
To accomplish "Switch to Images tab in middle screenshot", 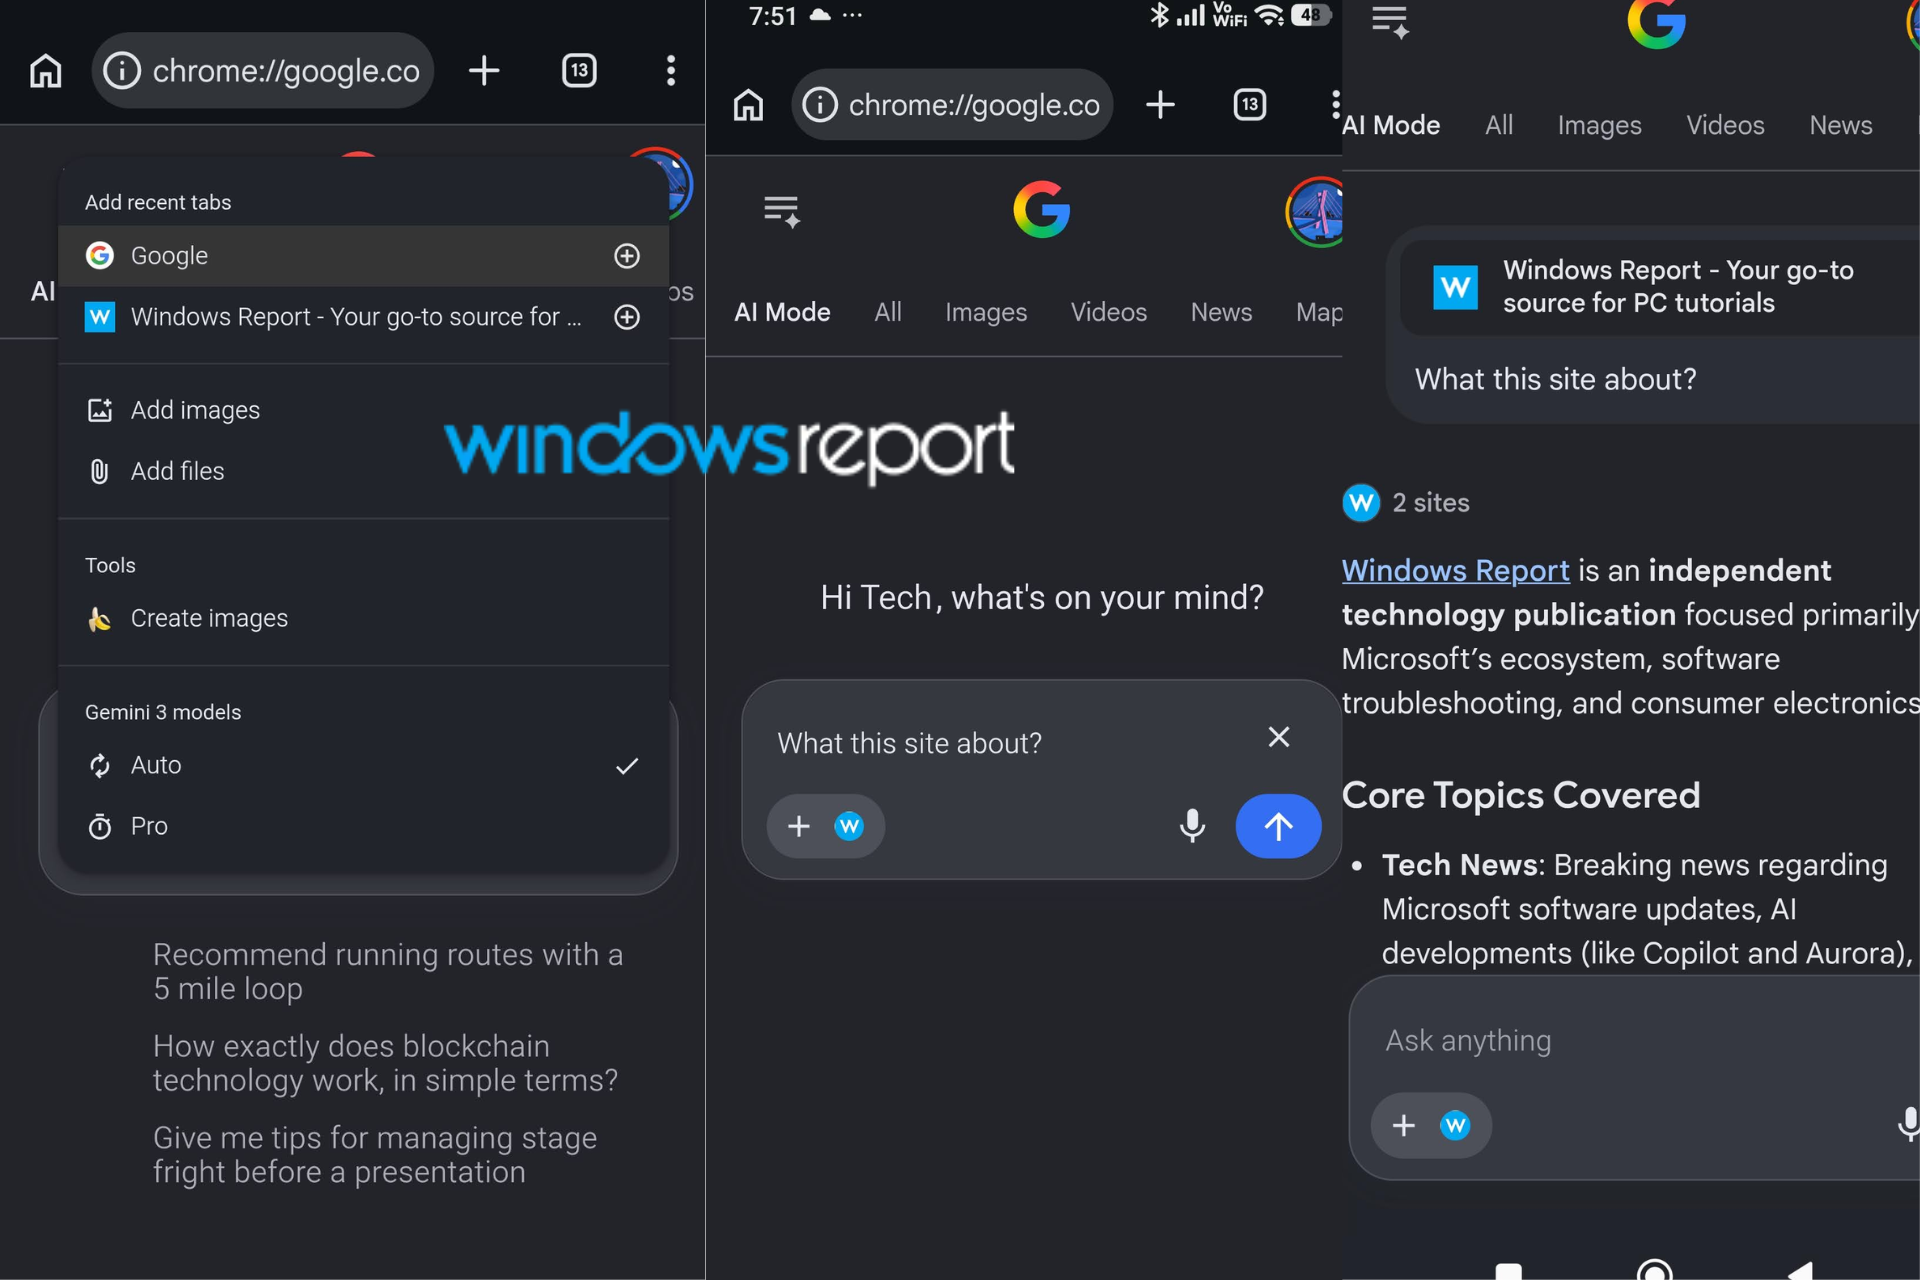I will pos(986,313).
